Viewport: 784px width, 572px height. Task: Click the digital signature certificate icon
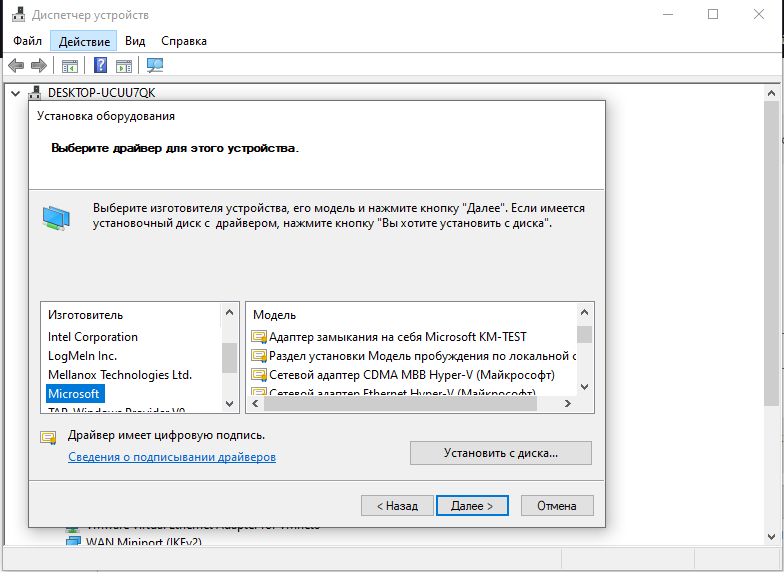(x=48, y=438)
